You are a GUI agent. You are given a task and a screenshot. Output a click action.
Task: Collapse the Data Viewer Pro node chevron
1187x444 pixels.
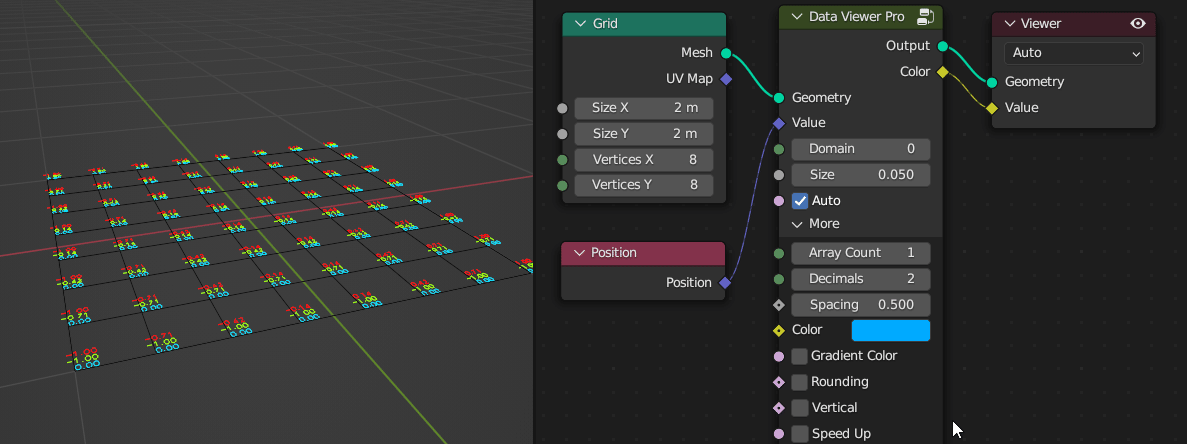tap(796, 16)
